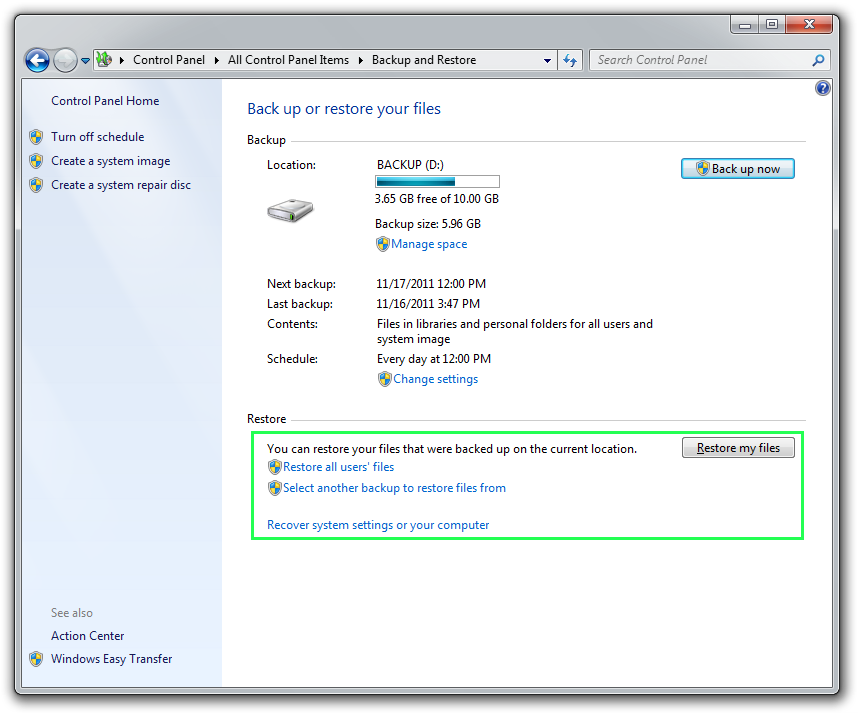This screenshot has width=858, height=713.
Task: Open the address bar dropdown arrow
Action: (x=547, y=60)
